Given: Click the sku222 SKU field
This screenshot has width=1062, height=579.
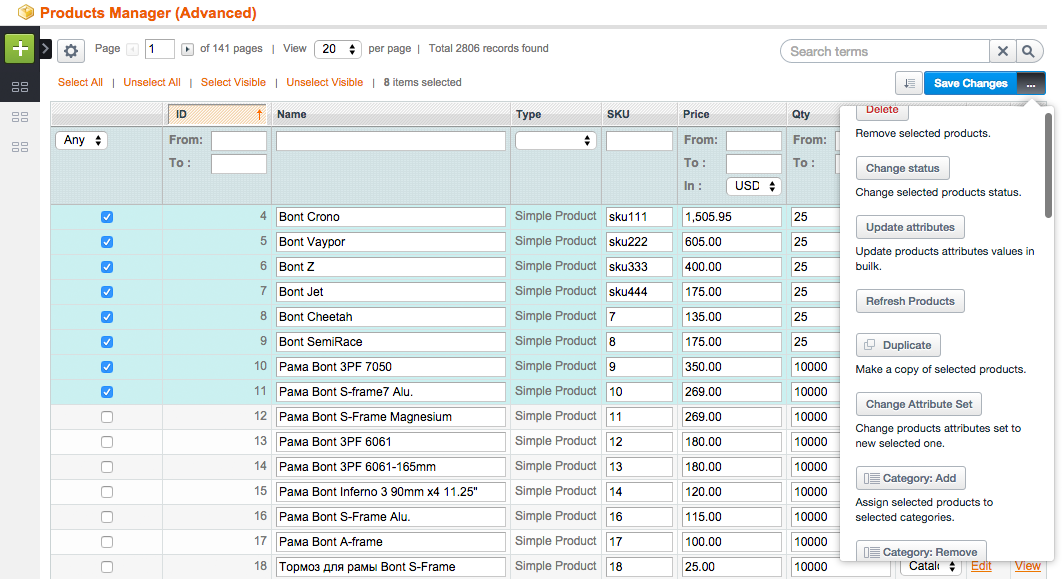Looking at the screenshot, I should pyautogui.click(x=639, y=242).
